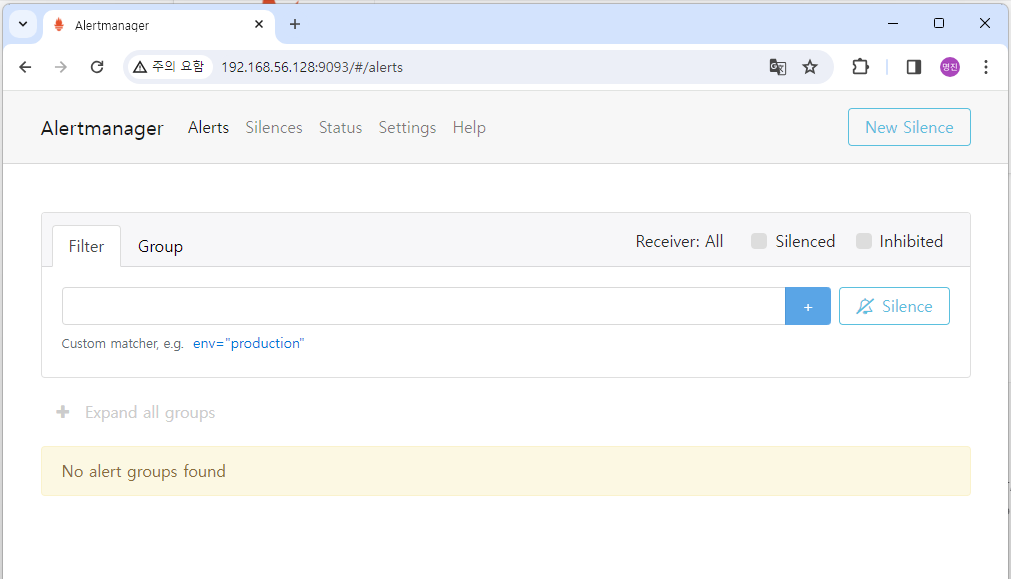Viewport: 1011px width, 579px height.
Task: Click the Alertmanager flame favicon in tab
Action: [x=59, y=25]
